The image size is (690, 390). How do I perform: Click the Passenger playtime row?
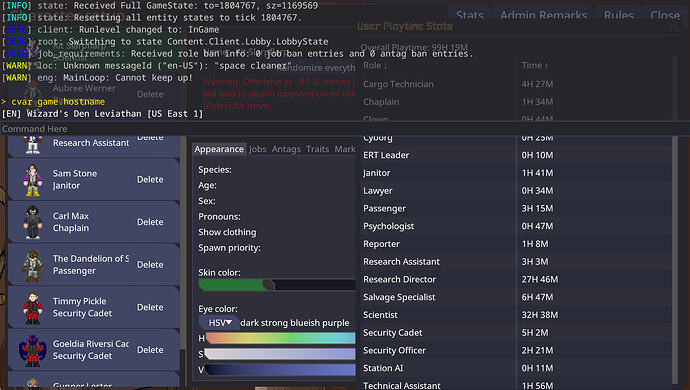click(x=517, y=208)
